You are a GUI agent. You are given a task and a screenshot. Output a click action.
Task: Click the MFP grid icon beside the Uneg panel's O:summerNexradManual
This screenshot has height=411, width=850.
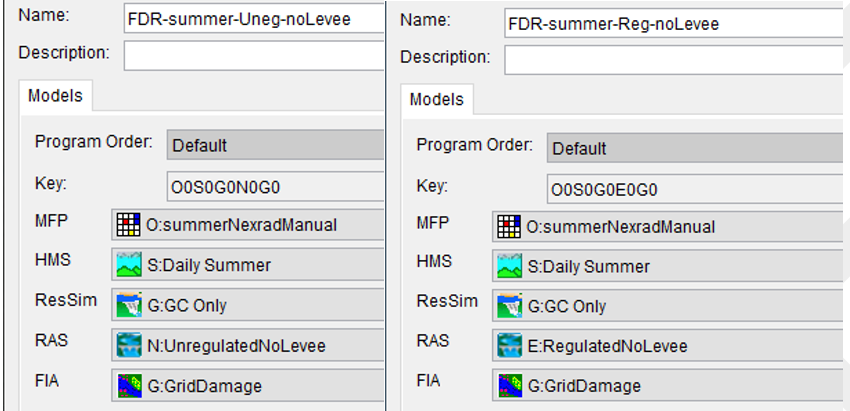point(128,225)
